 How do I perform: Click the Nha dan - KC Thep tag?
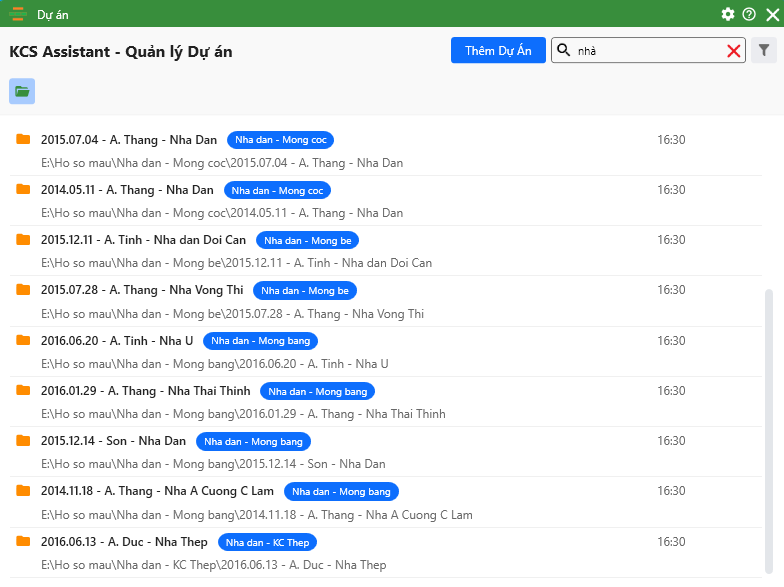pos(268,542)
